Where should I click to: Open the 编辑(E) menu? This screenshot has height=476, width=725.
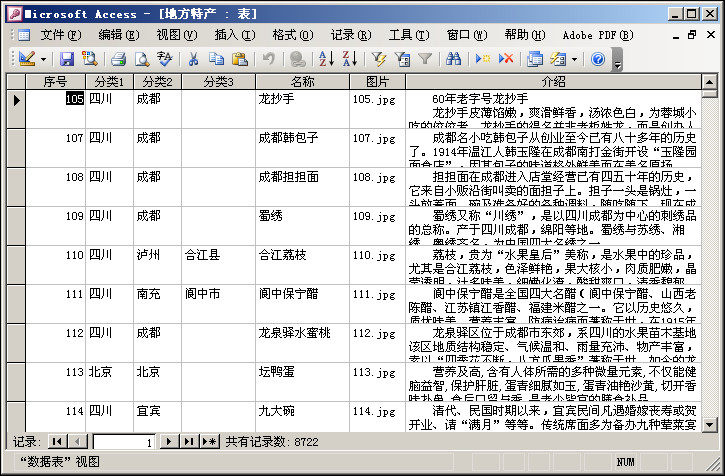118,35
